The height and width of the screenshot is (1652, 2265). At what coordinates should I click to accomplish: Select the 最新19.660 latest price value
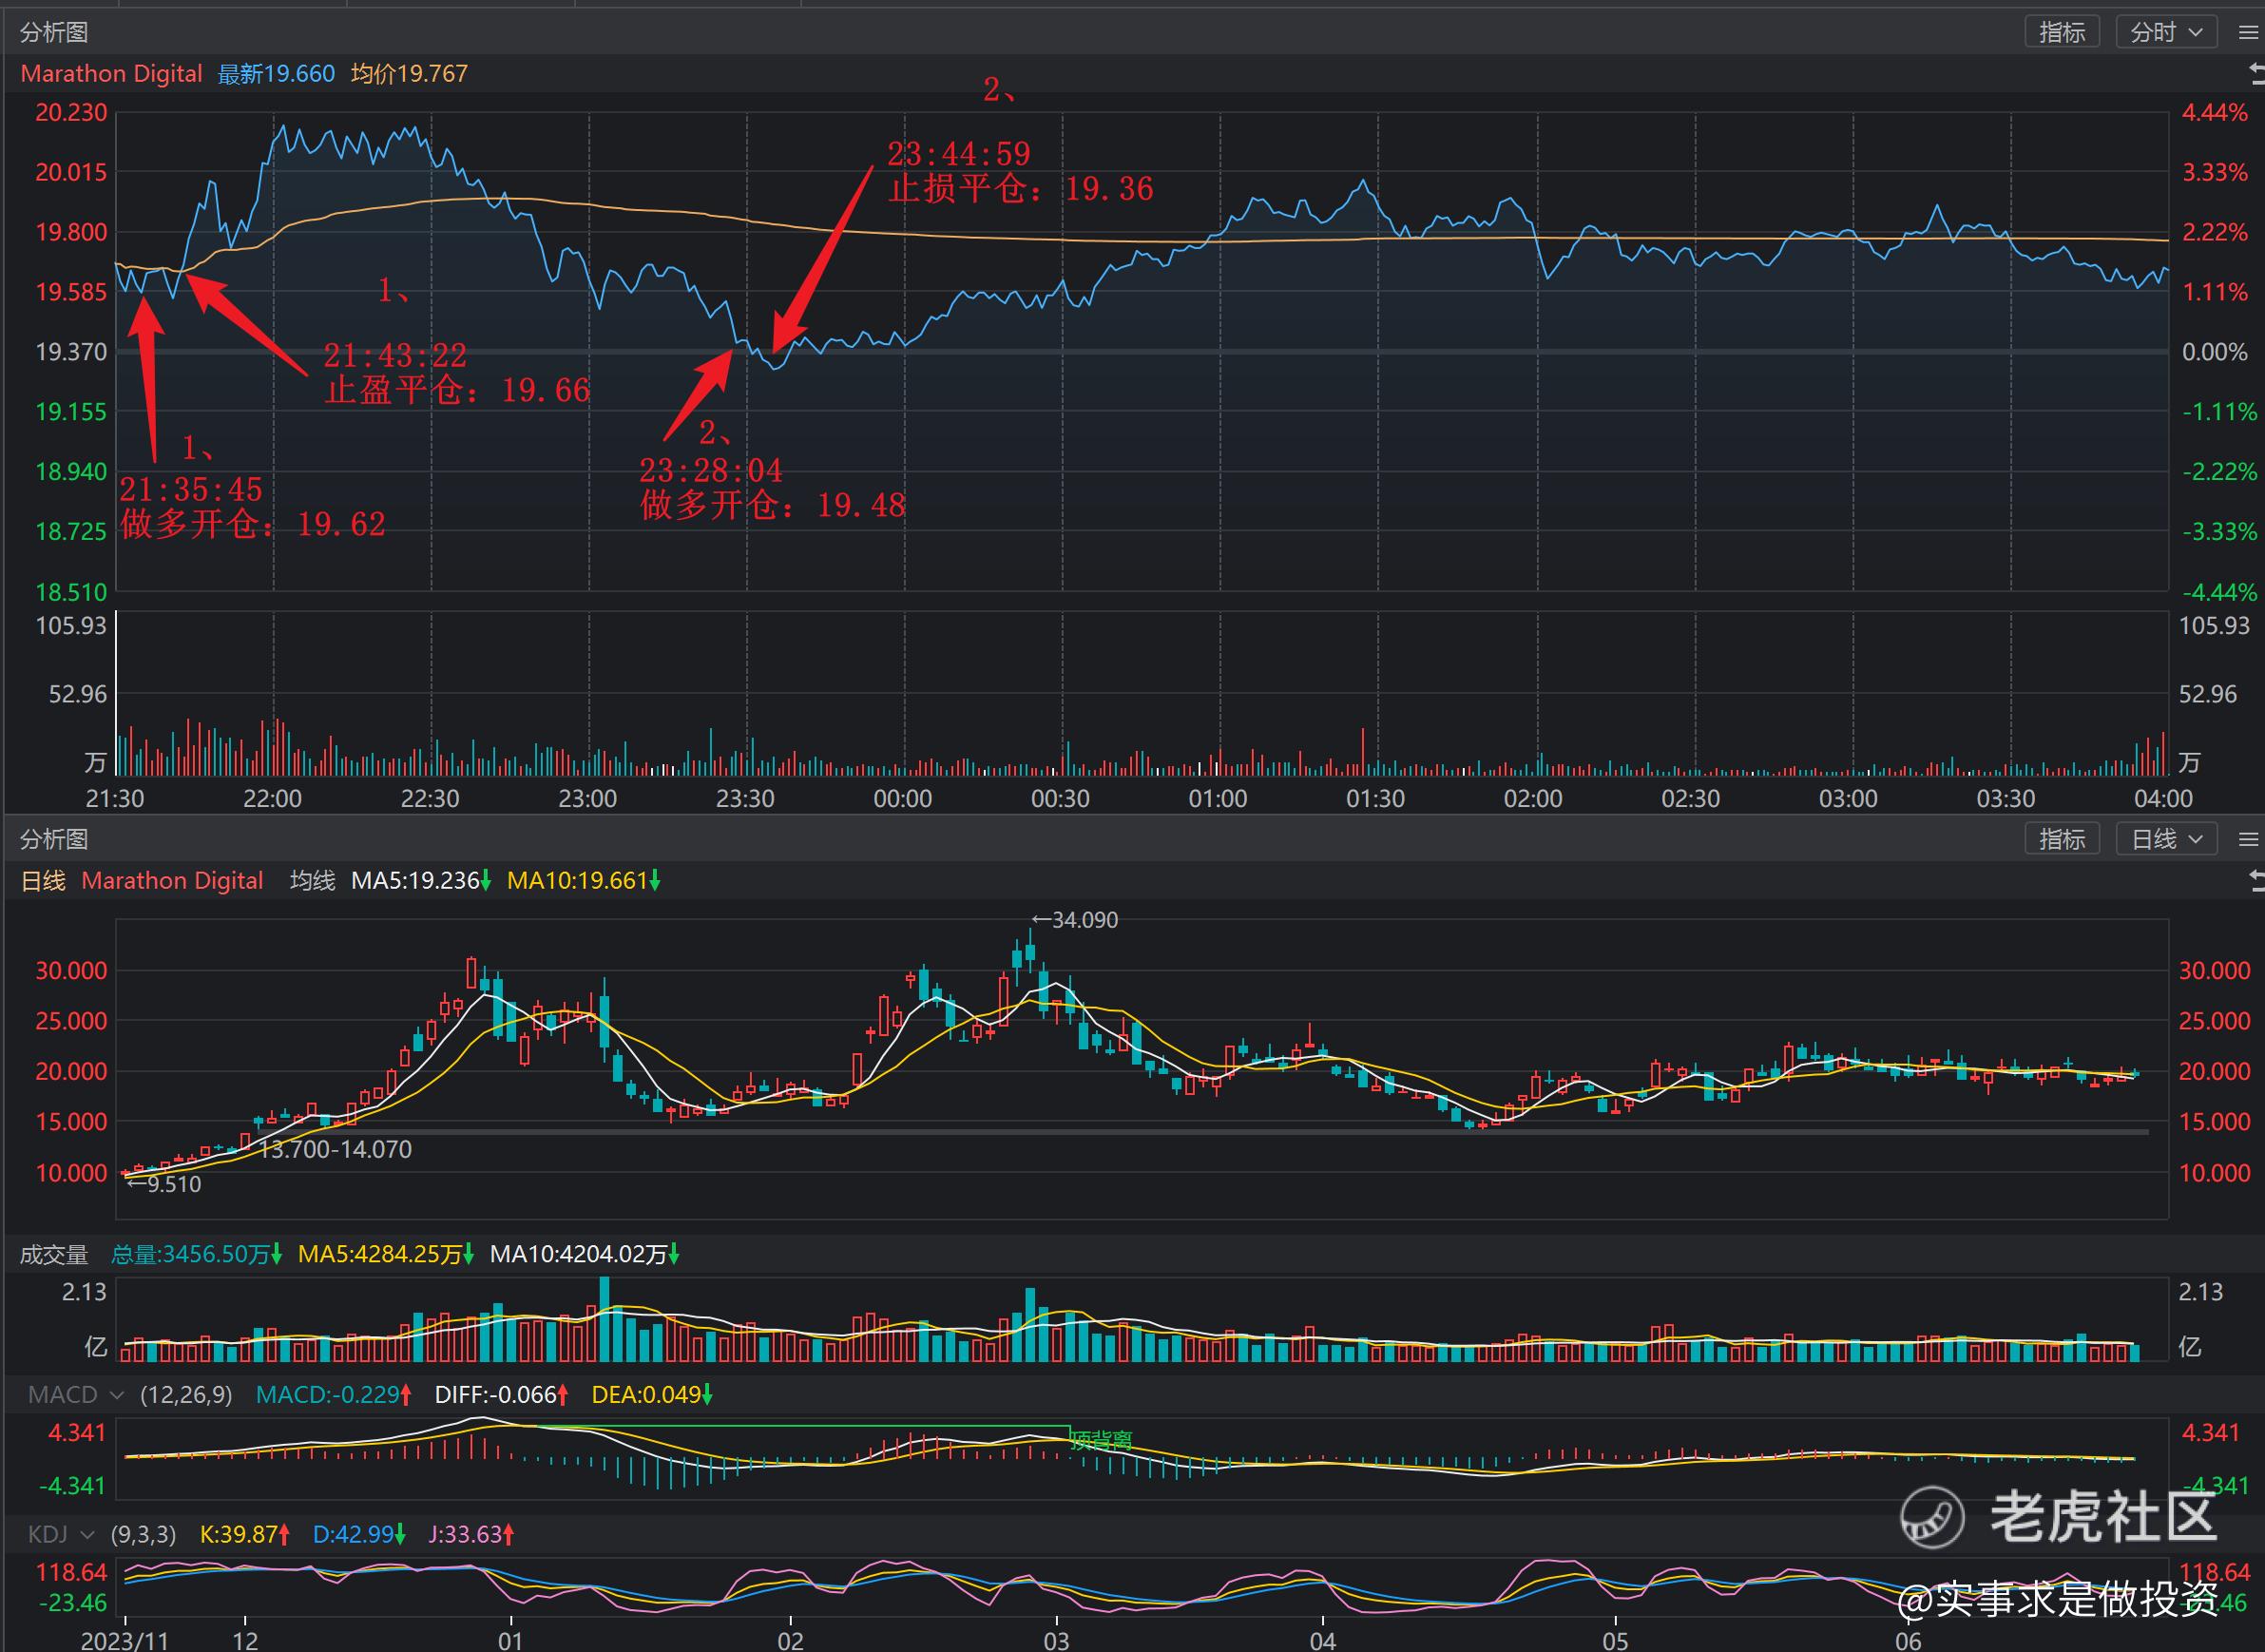coord(276,74)
